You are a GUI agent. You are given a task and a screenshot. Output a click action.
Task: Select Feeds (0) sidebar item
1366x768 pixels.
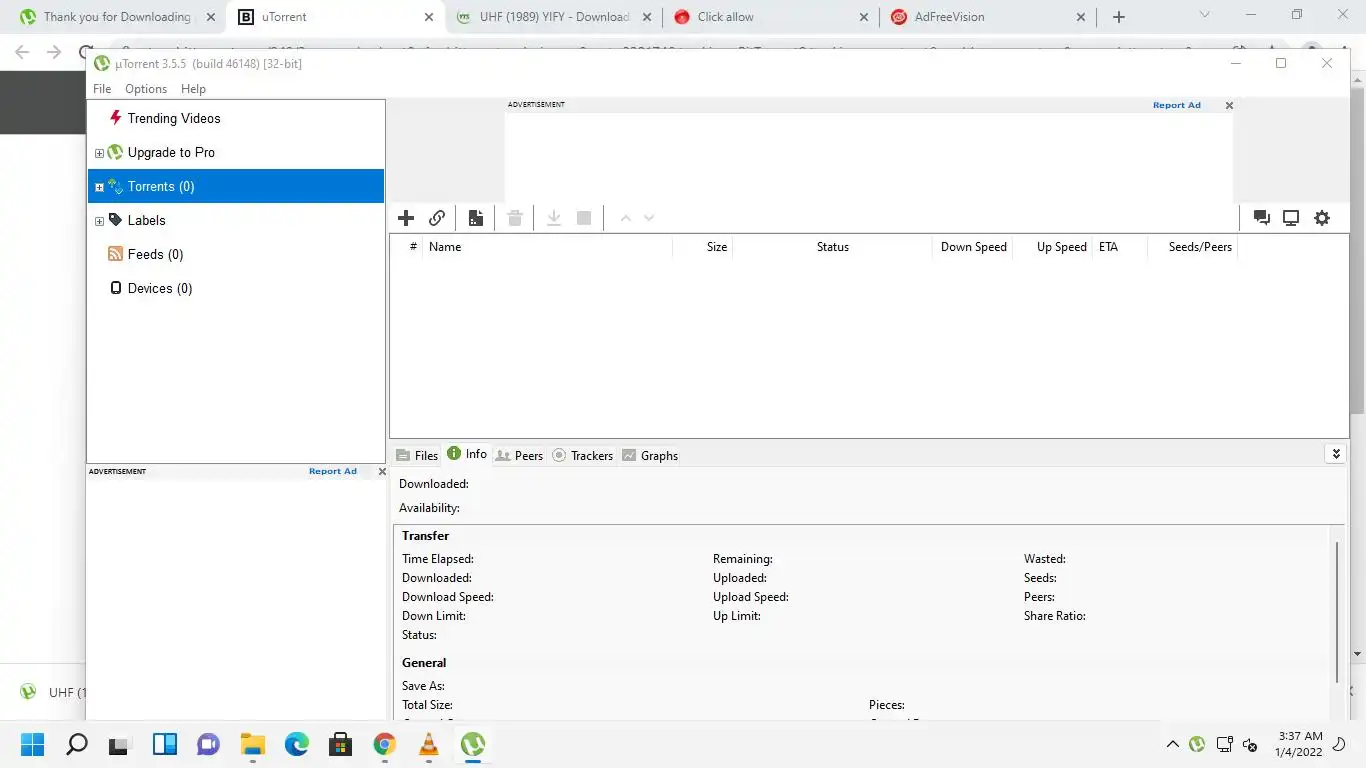(x=156, y=254)
